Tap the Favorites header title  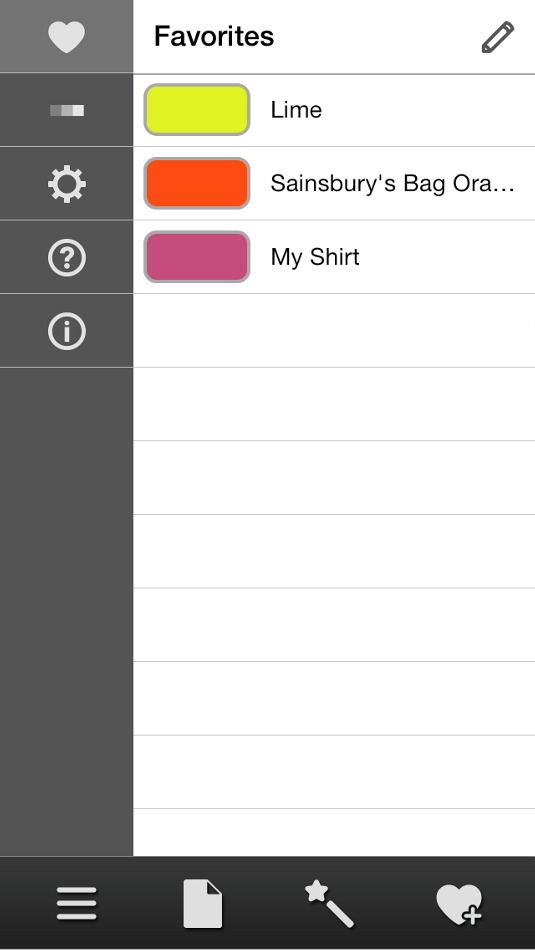tap(214, 36)
